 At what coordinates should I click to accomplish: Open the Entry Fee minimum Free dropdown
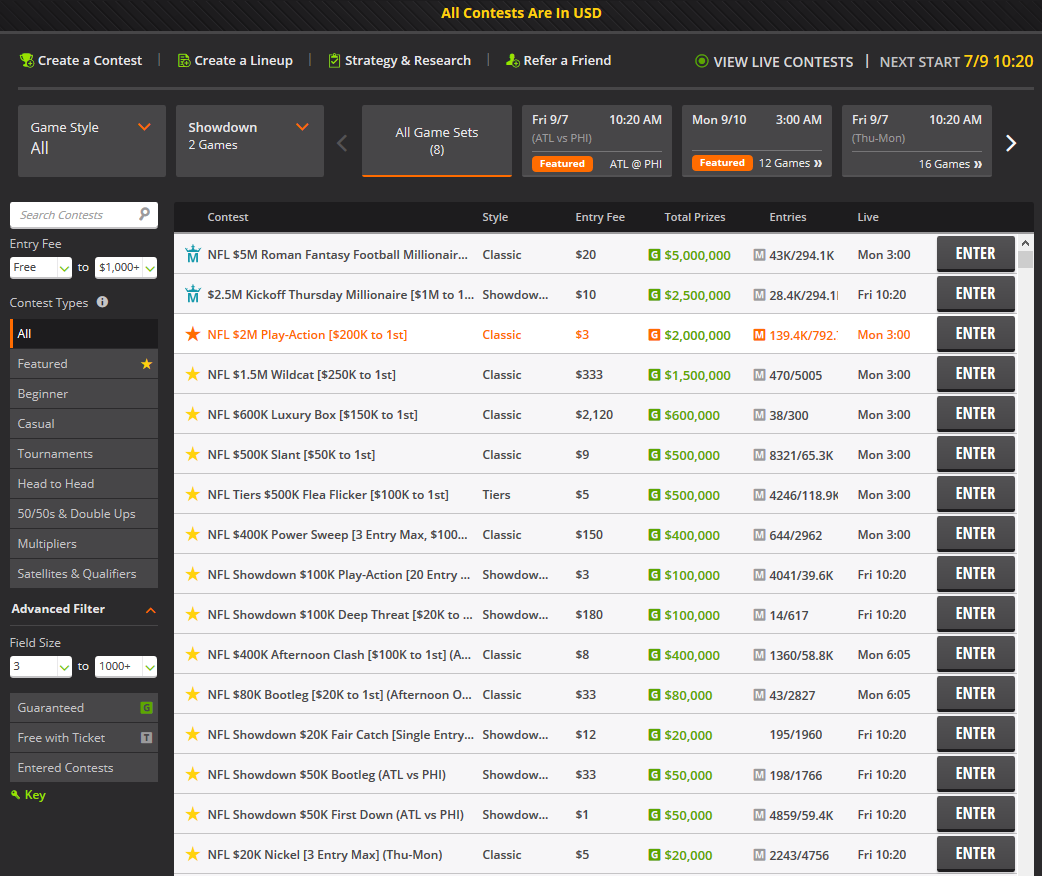[41, 267]
